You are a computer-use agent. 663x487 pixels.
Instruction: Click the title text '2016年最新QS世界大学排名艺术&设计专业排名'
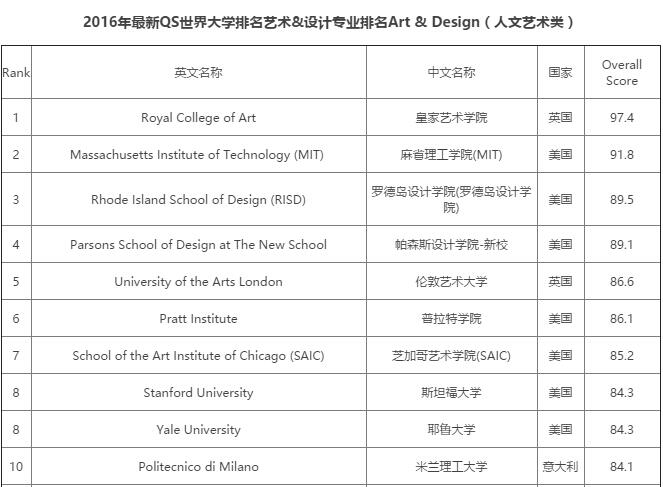click(x=235, y=22)
